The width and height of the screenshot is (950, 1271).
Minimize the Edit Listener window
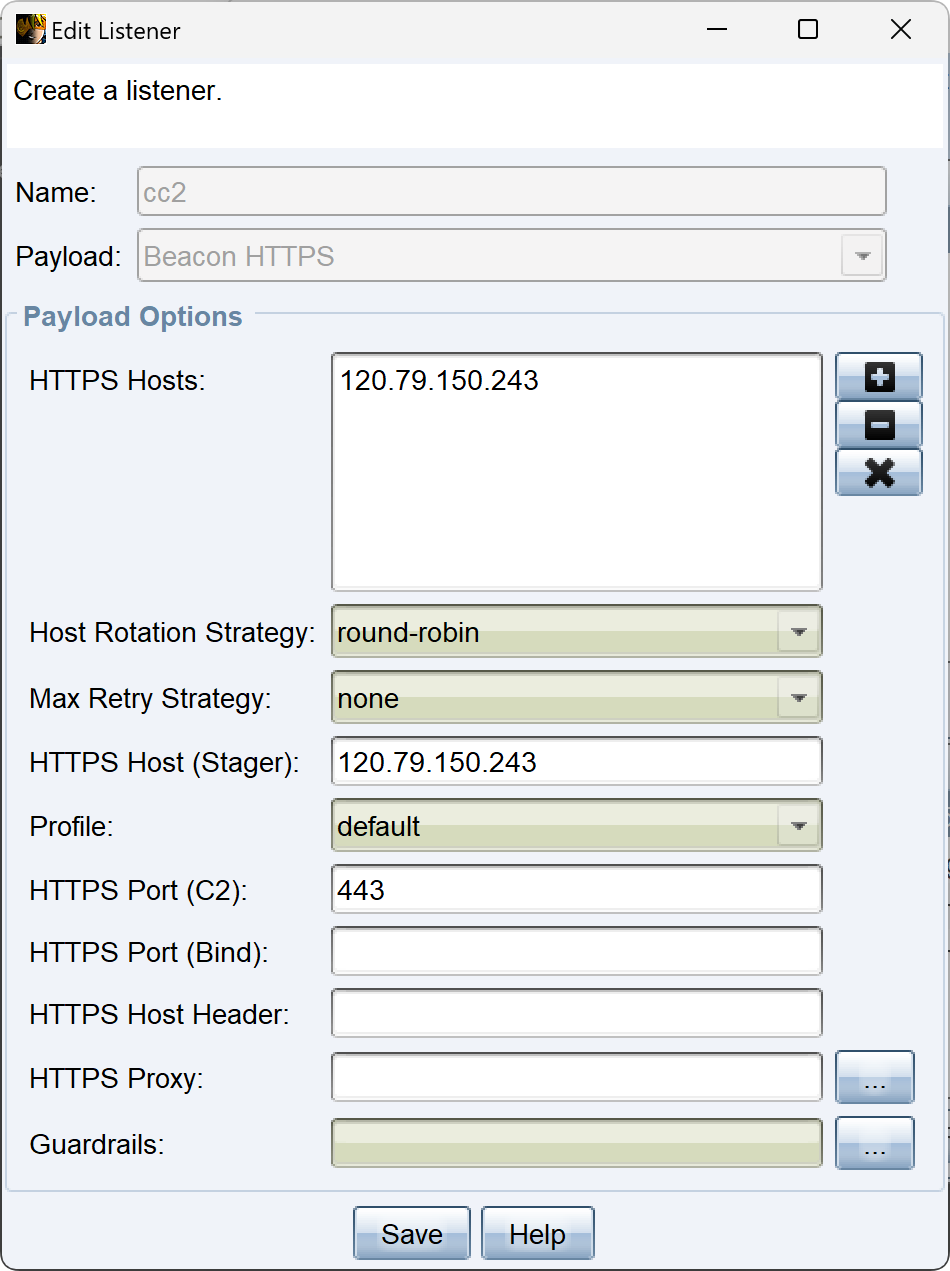[x=716, y=30]
